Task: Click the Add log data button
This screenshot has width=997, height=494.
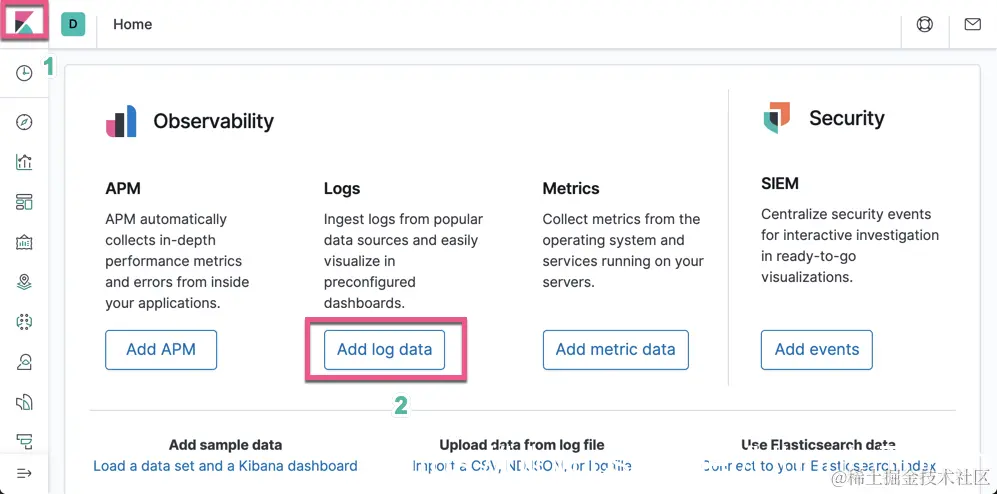Action: tap(384, 350)
